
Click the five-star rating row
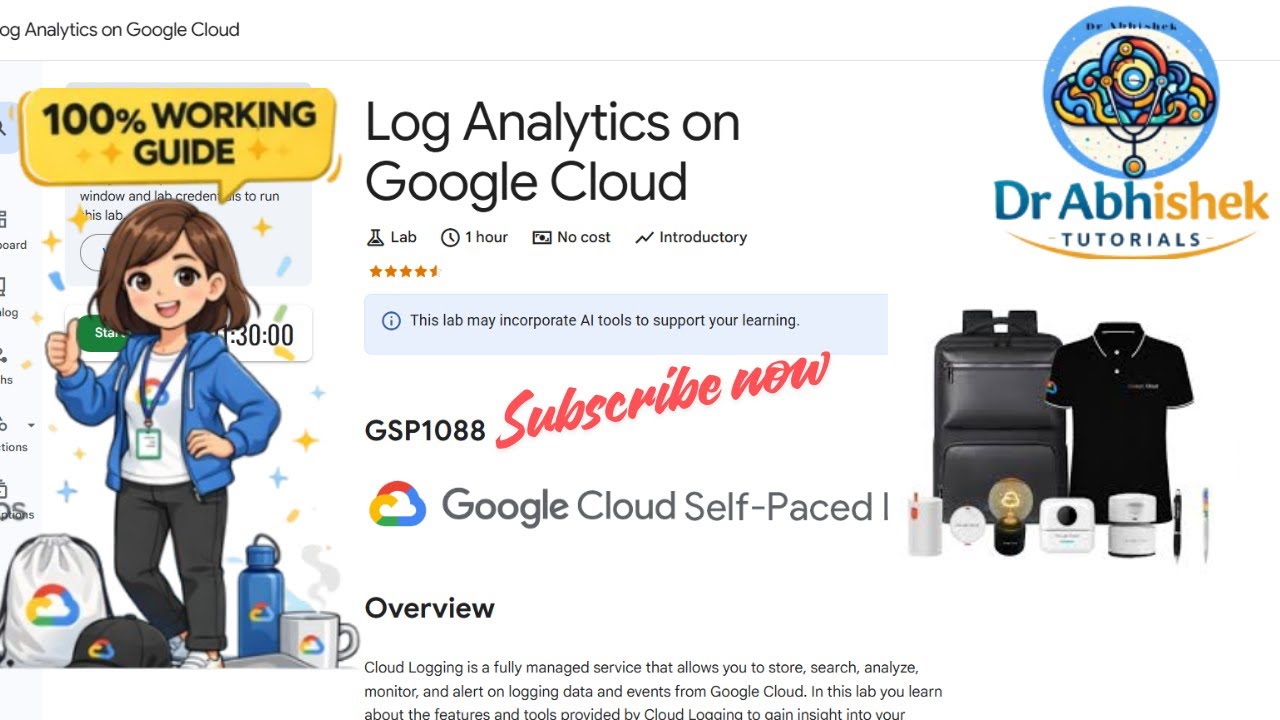[404, 271]
